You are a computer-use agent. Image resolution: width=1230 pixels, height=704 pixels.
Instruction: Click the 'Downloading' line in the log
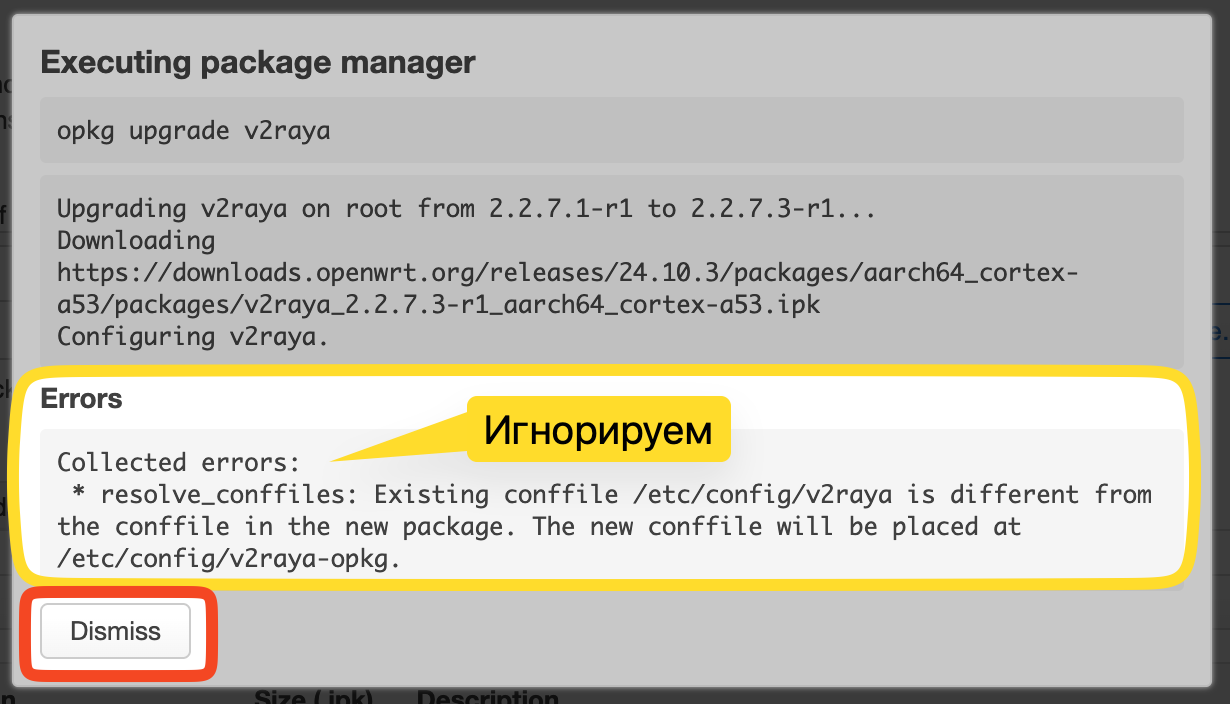(136, 241)
